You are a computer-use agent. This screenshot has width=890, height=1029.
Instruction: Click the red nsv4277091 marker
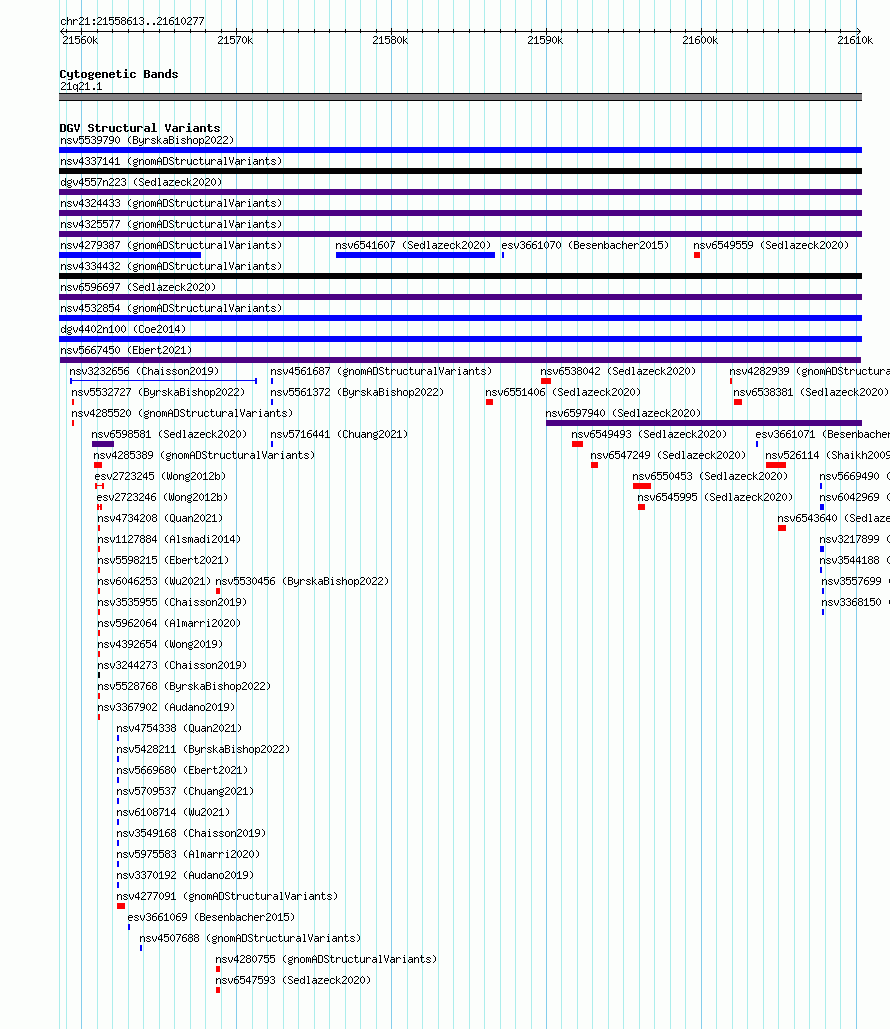(x=121, y=906)
